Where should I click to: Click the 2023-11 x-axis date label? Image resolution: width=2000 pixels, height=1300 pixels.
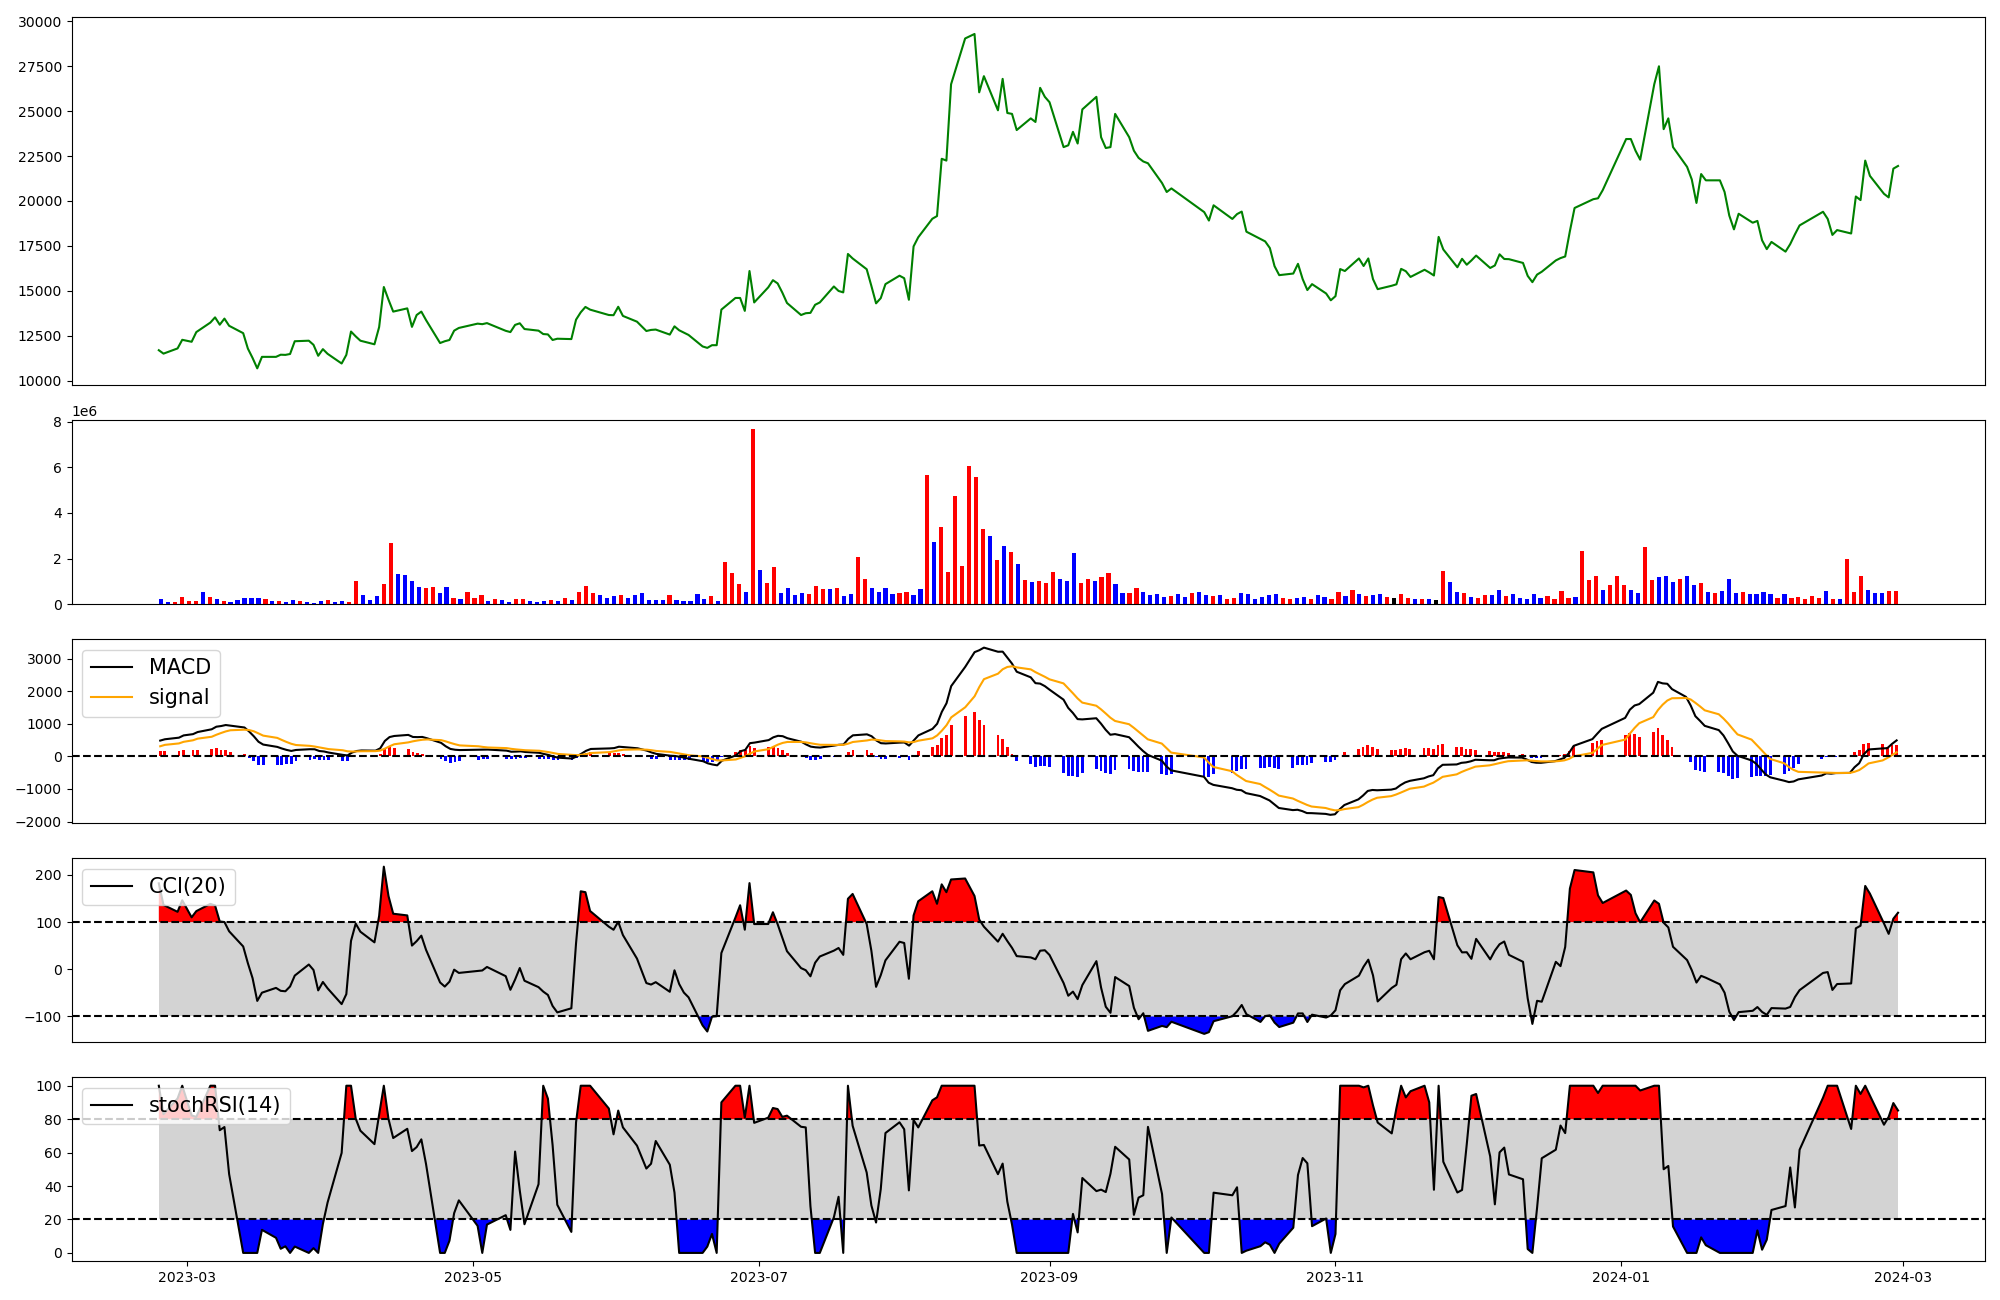[1335, 1277]
